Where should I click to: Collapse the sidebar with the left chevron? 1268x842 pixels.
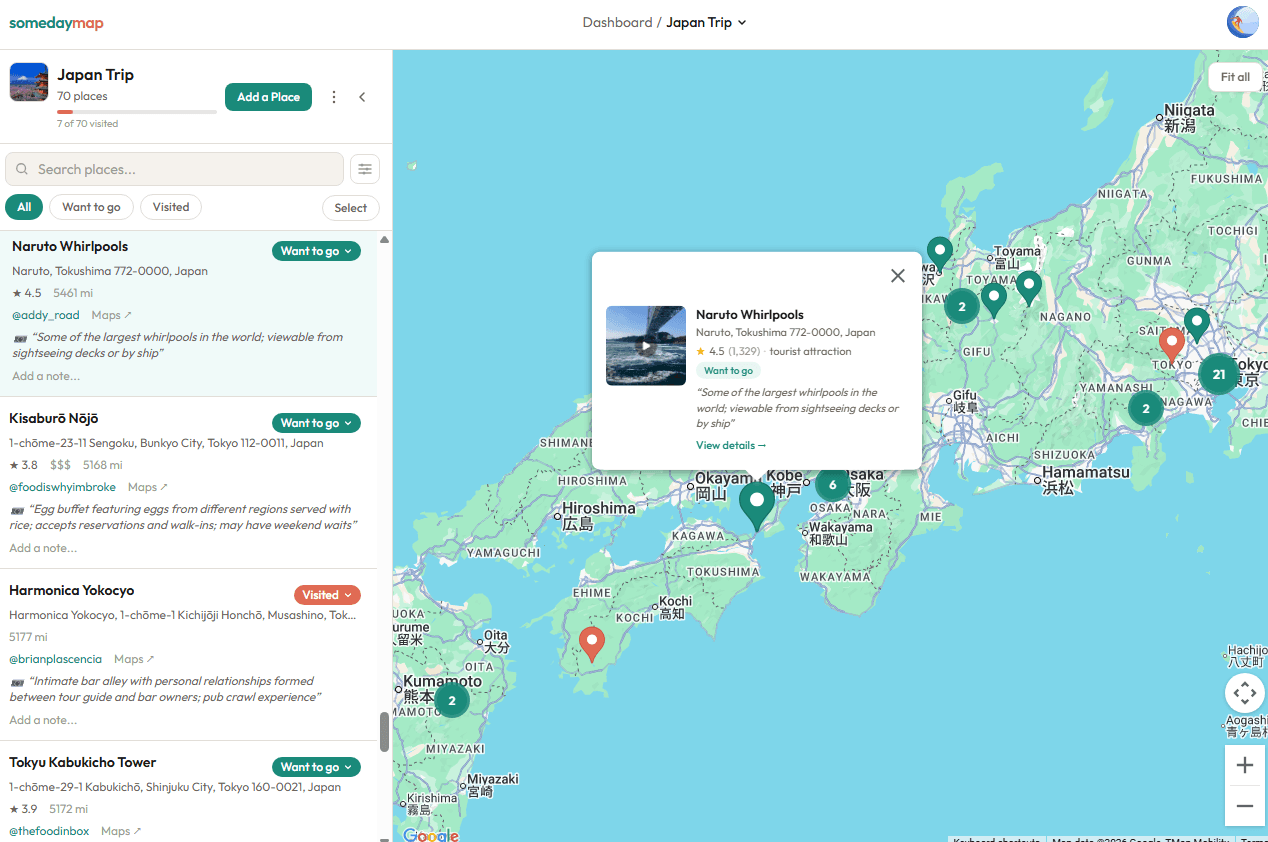[x=362, y=97]
